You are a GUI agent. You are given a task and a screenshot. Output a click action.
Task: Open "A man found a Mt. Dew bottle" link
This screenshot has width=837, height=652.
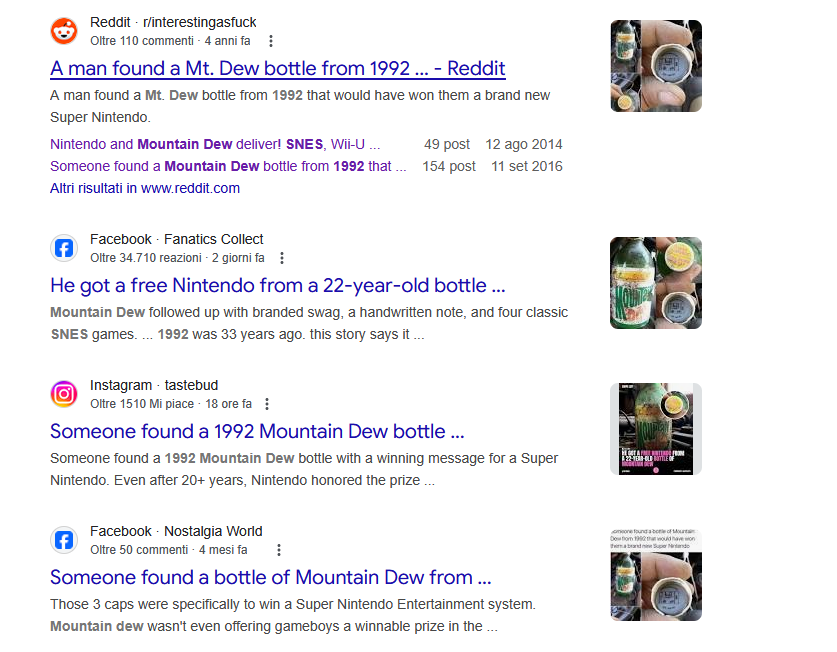[x=277, y=69]
